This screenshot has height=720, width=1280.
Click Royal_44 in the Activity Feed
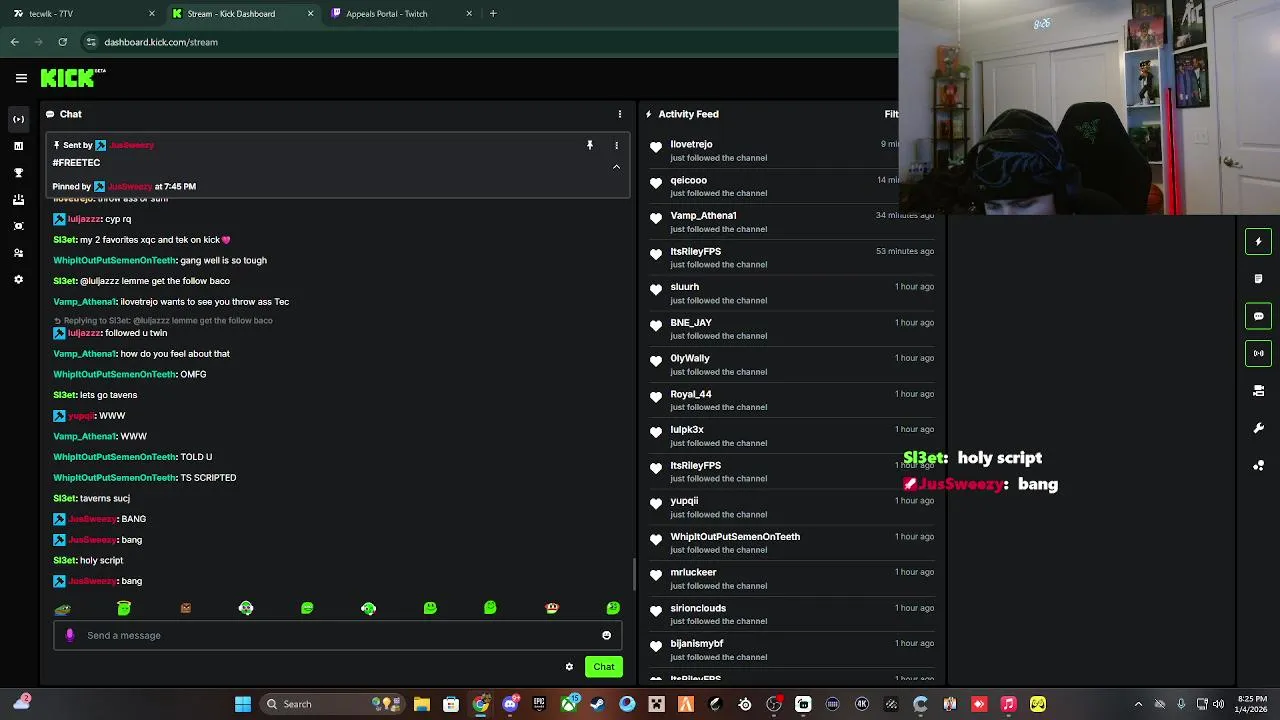690,394
